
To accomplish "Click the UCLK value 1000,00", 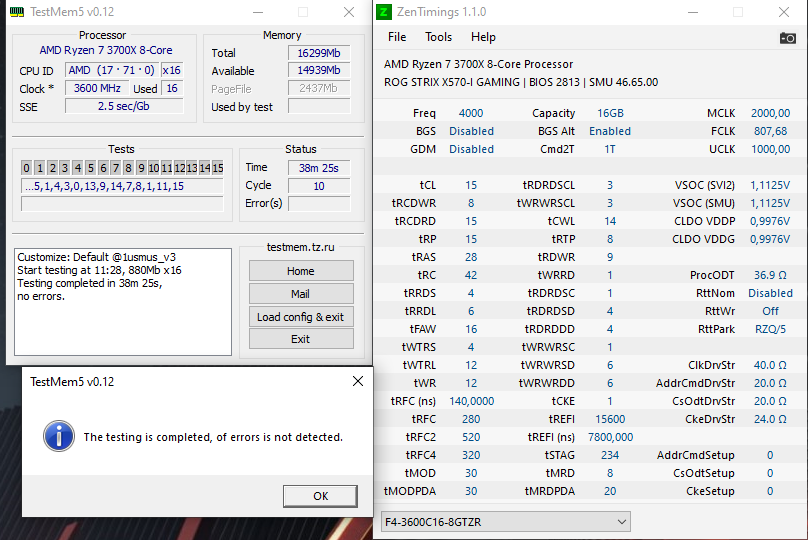I will [x=770, y=149].
